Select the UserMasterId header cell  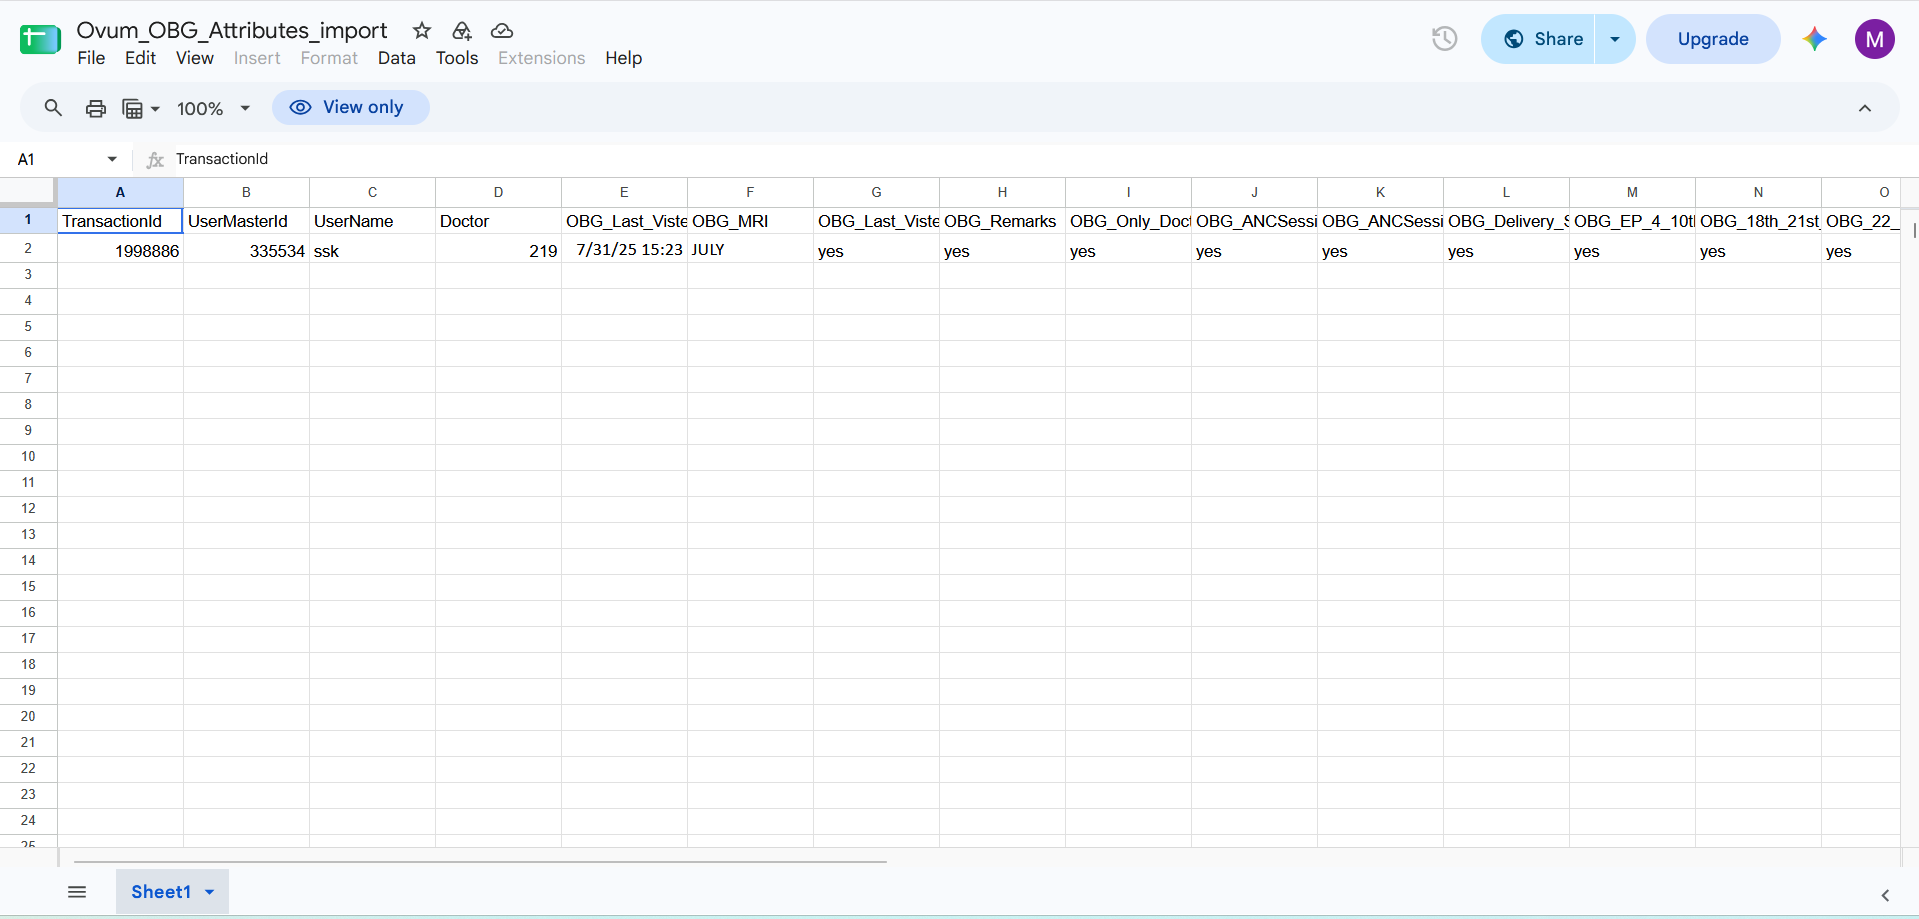(246, 221)
